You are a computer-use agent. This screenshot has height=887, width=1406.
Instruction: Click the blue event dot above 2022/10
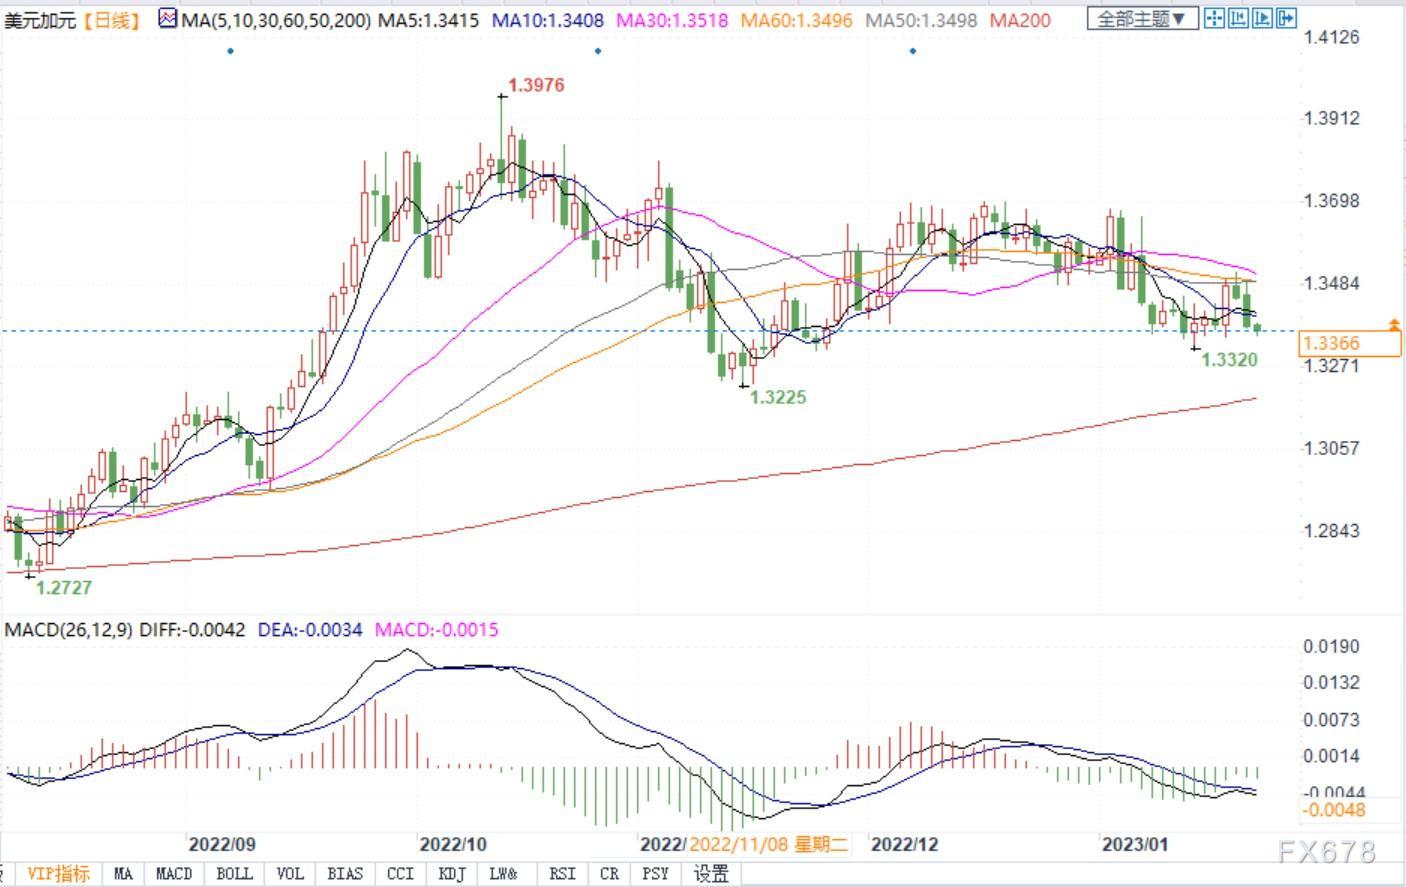[598, 51]
